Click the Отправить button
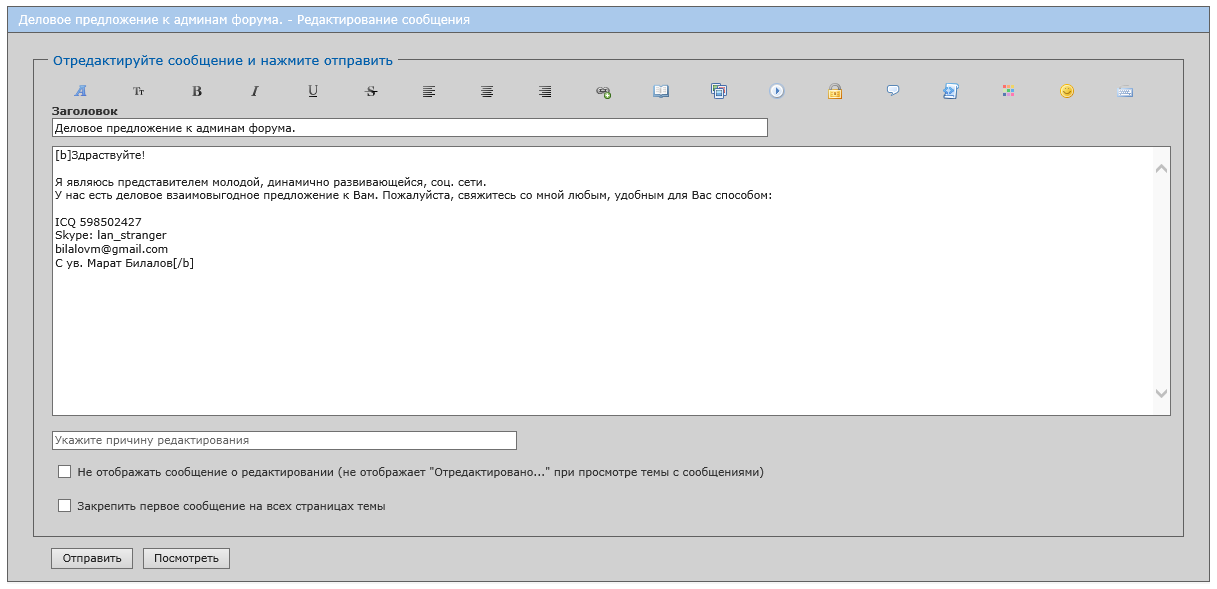The image size is (1217, 589). tap(92, 558)
